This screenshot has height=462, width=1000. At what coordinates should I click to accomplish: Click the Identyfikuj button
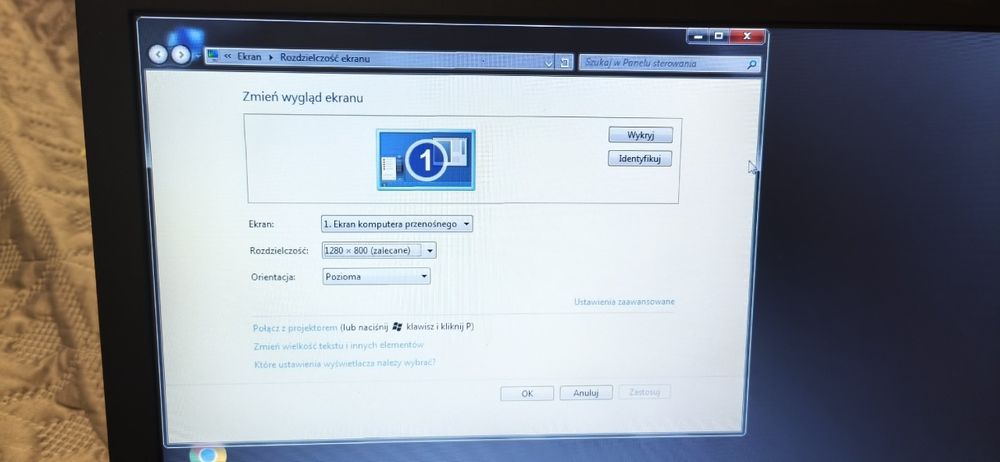coord(640,158)
